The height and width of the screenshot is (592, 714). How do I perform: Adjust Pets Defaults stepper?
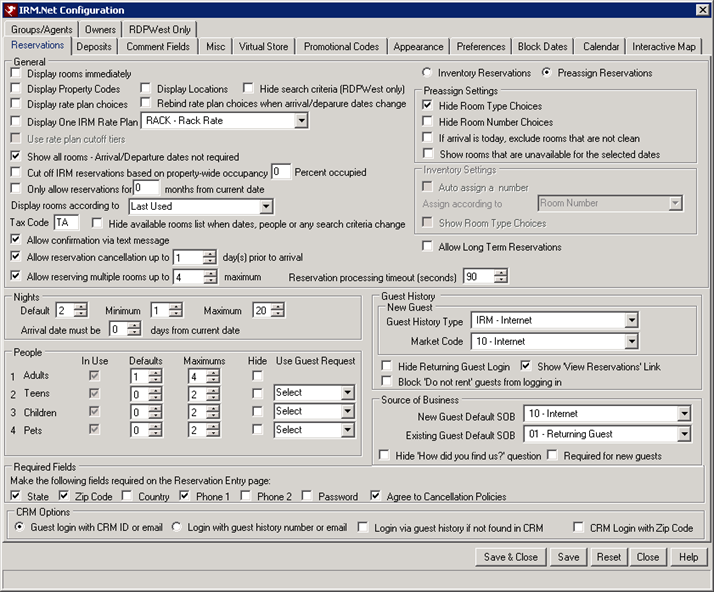[155, 430]
